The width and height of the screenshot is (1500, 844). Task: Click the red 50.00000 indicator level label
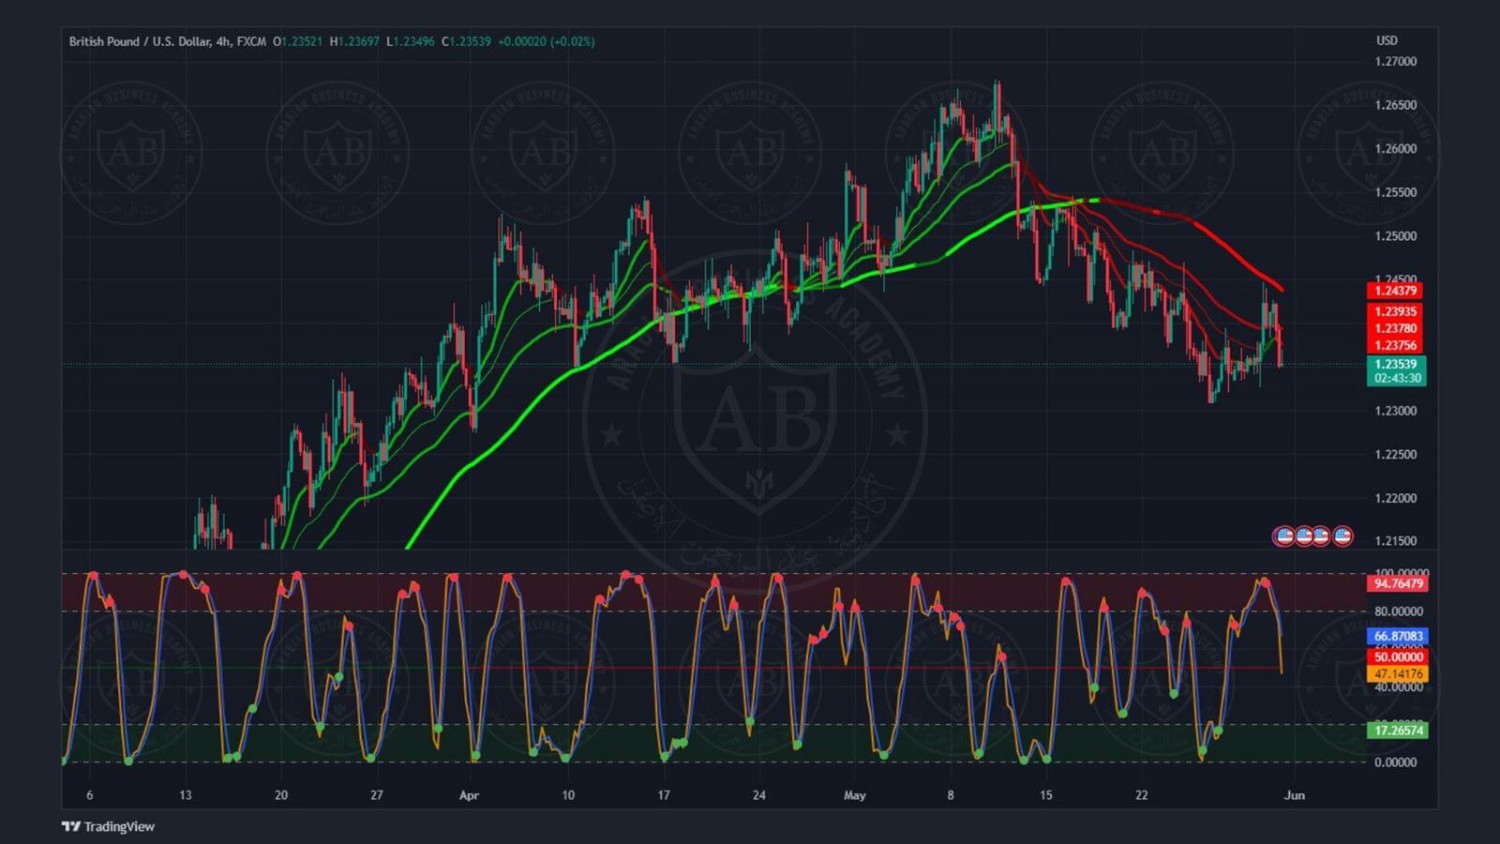[1397, 657]
